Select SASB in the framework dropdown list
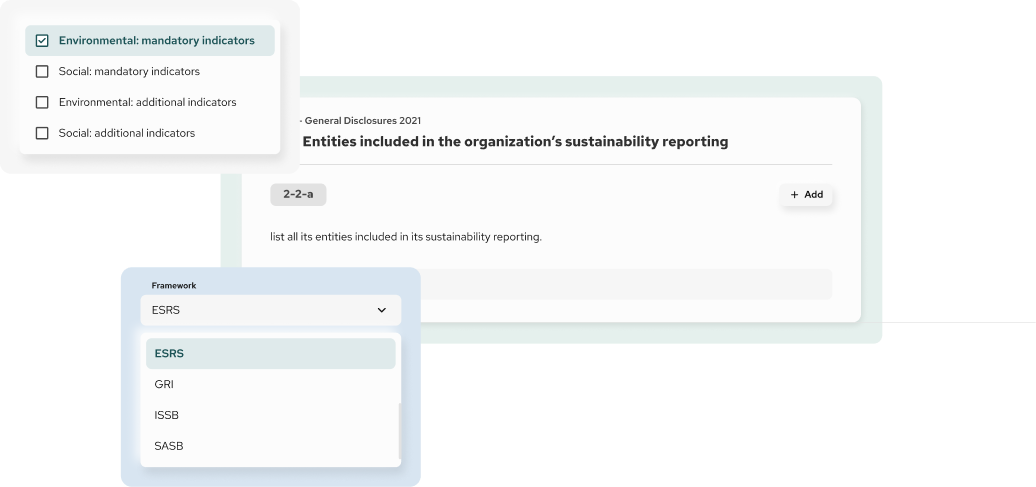The height and width of the screenshot is (487, 1036). point(169,446)
